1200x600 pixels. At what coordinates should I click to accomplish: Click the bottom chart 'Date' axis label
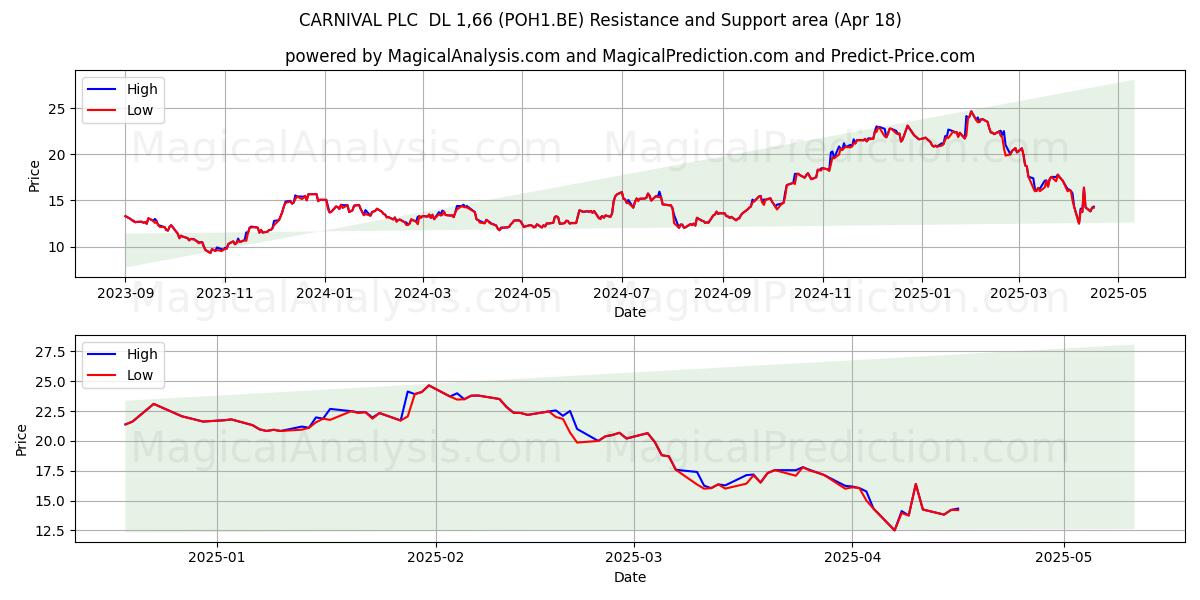(630, 577)
